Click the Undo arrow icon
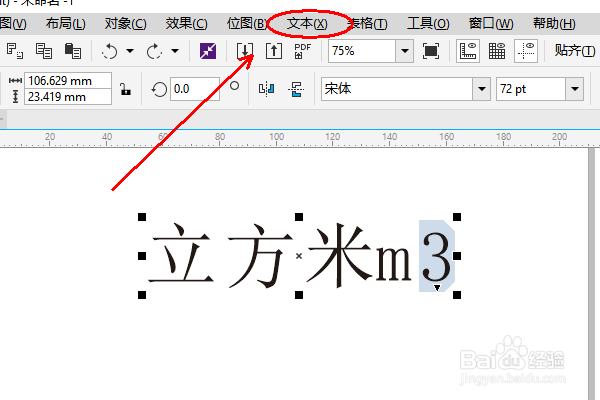This screenshot has width=600, height=400. tap(109, 51)
